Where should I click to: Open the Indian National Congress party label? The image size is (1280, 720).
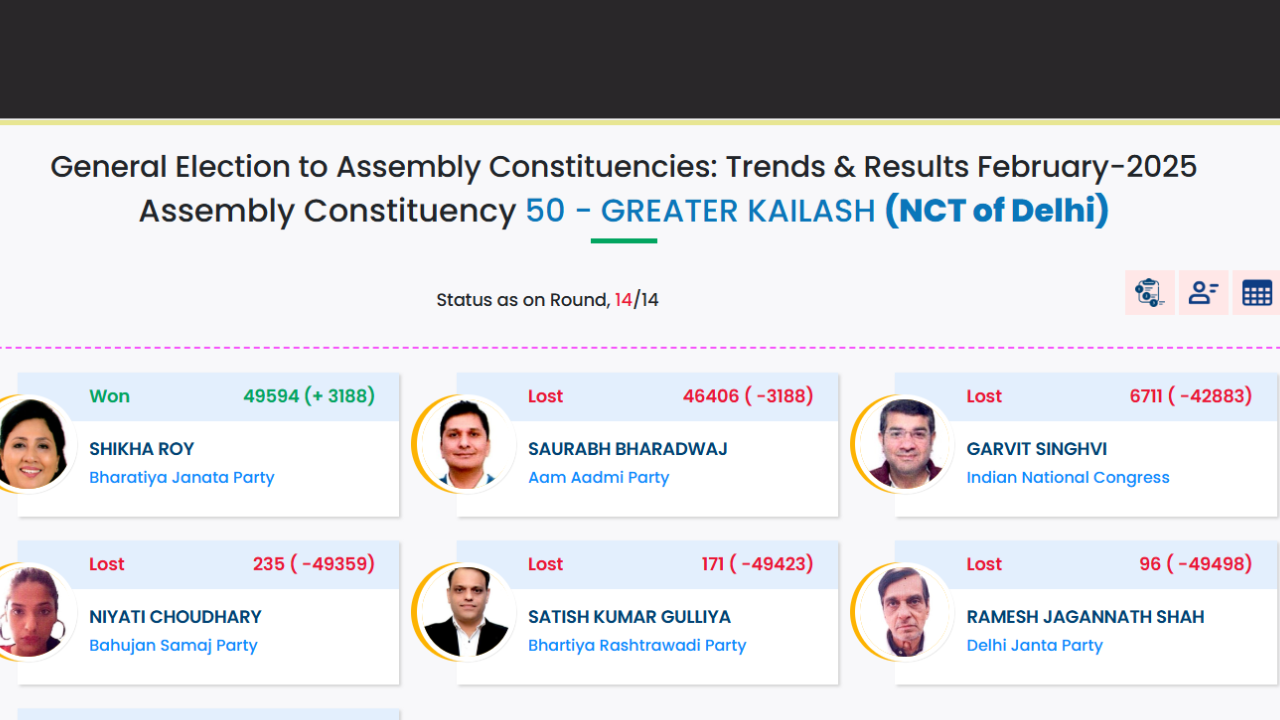pyautogui.click(x=1067, y=478)
